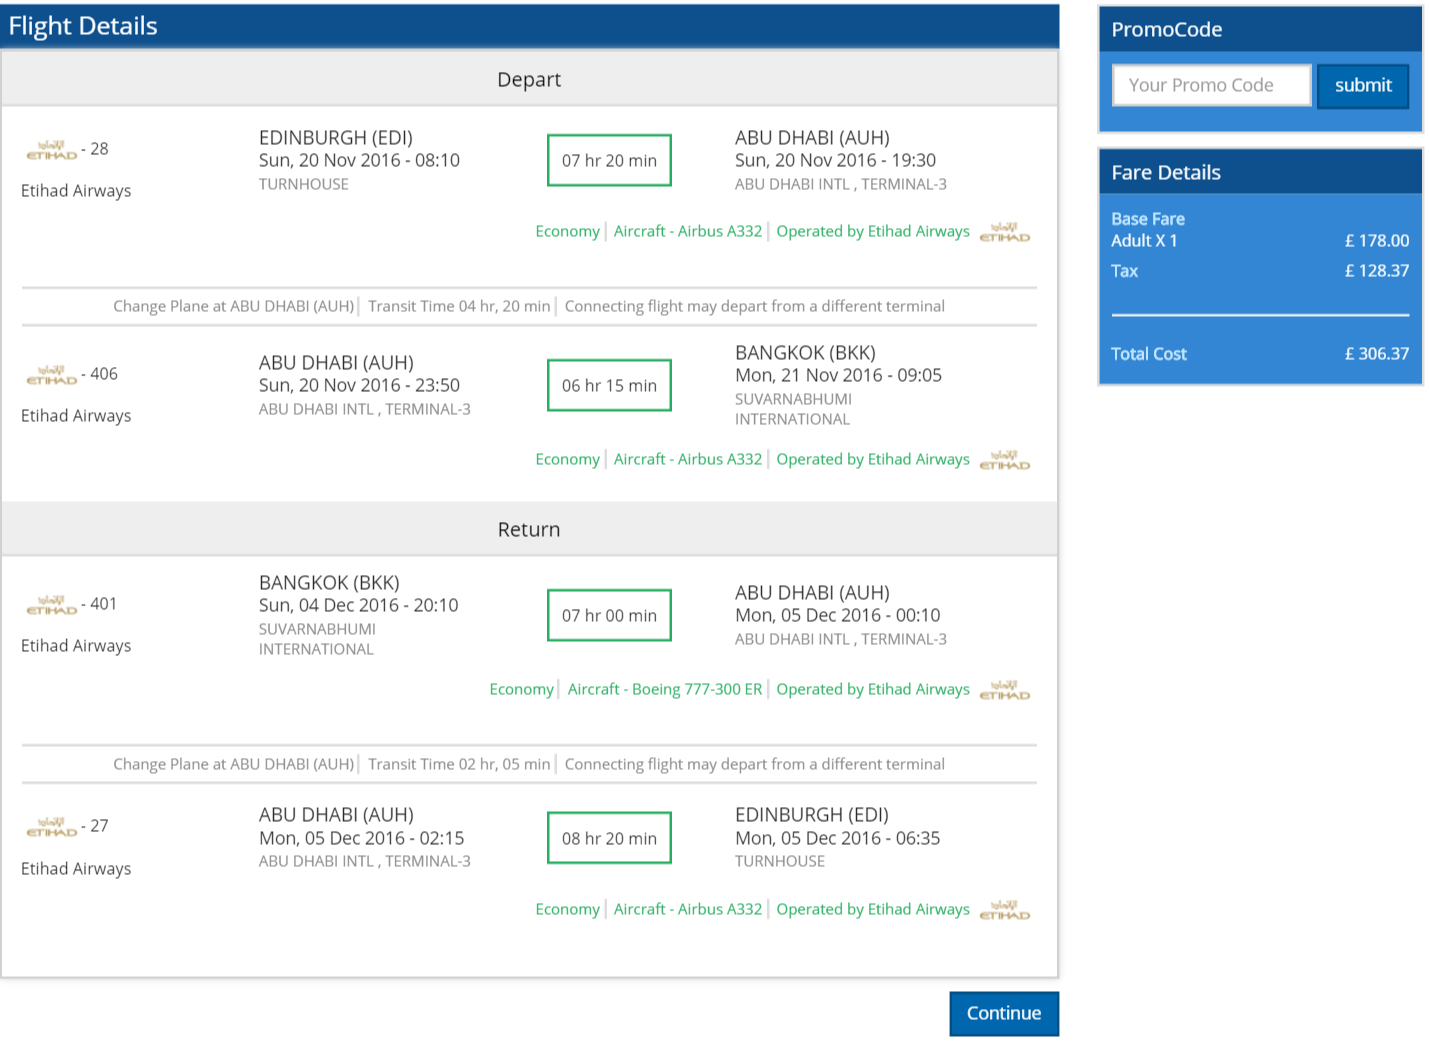Click Etihad logo after 'Operated by' on Edinburgh-Abu Dhabi leg

pyautogui.click(x=1005, y=232)
